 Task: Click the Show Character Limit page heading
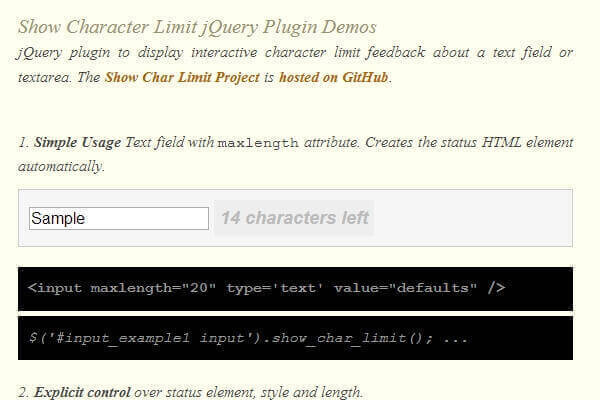(197, 26)
